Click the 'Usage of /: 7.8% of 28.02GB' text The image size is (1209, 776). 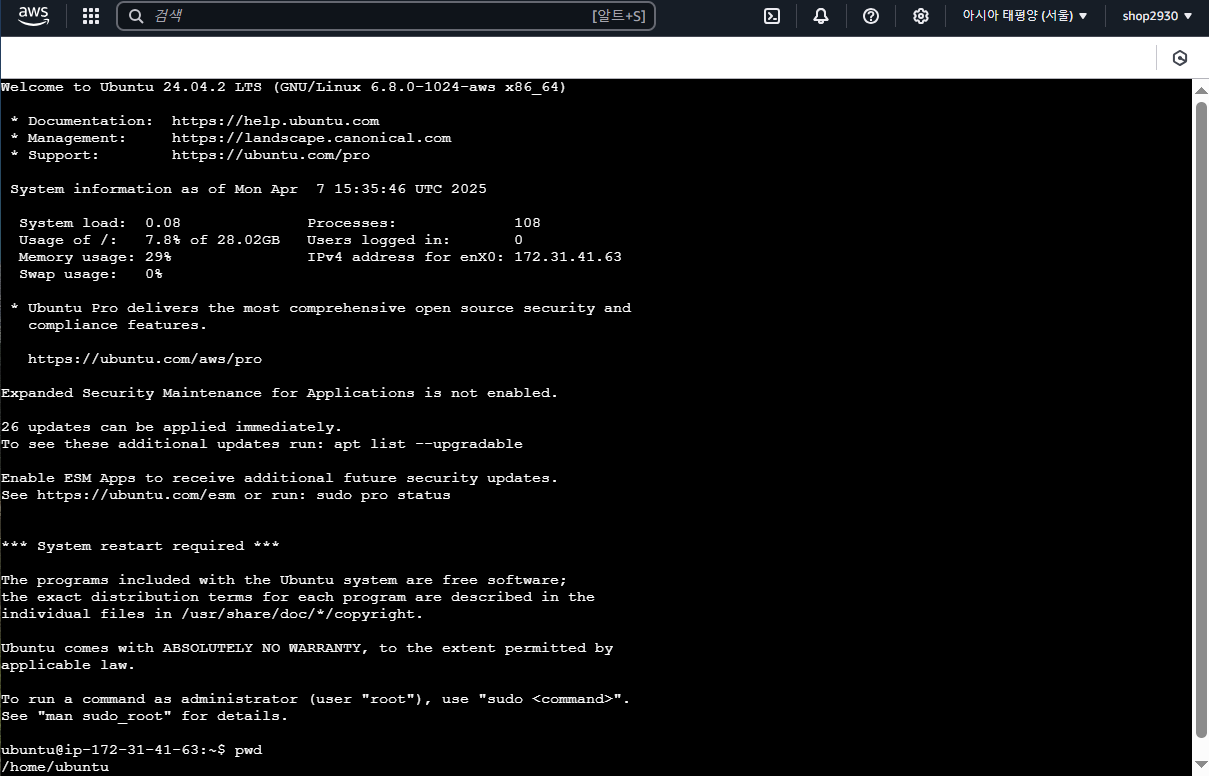tap(150, 240)
